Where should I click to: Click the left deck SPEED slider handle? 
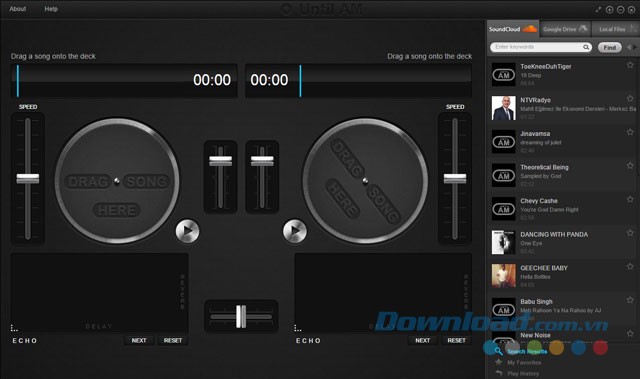(x=28, y=178)
